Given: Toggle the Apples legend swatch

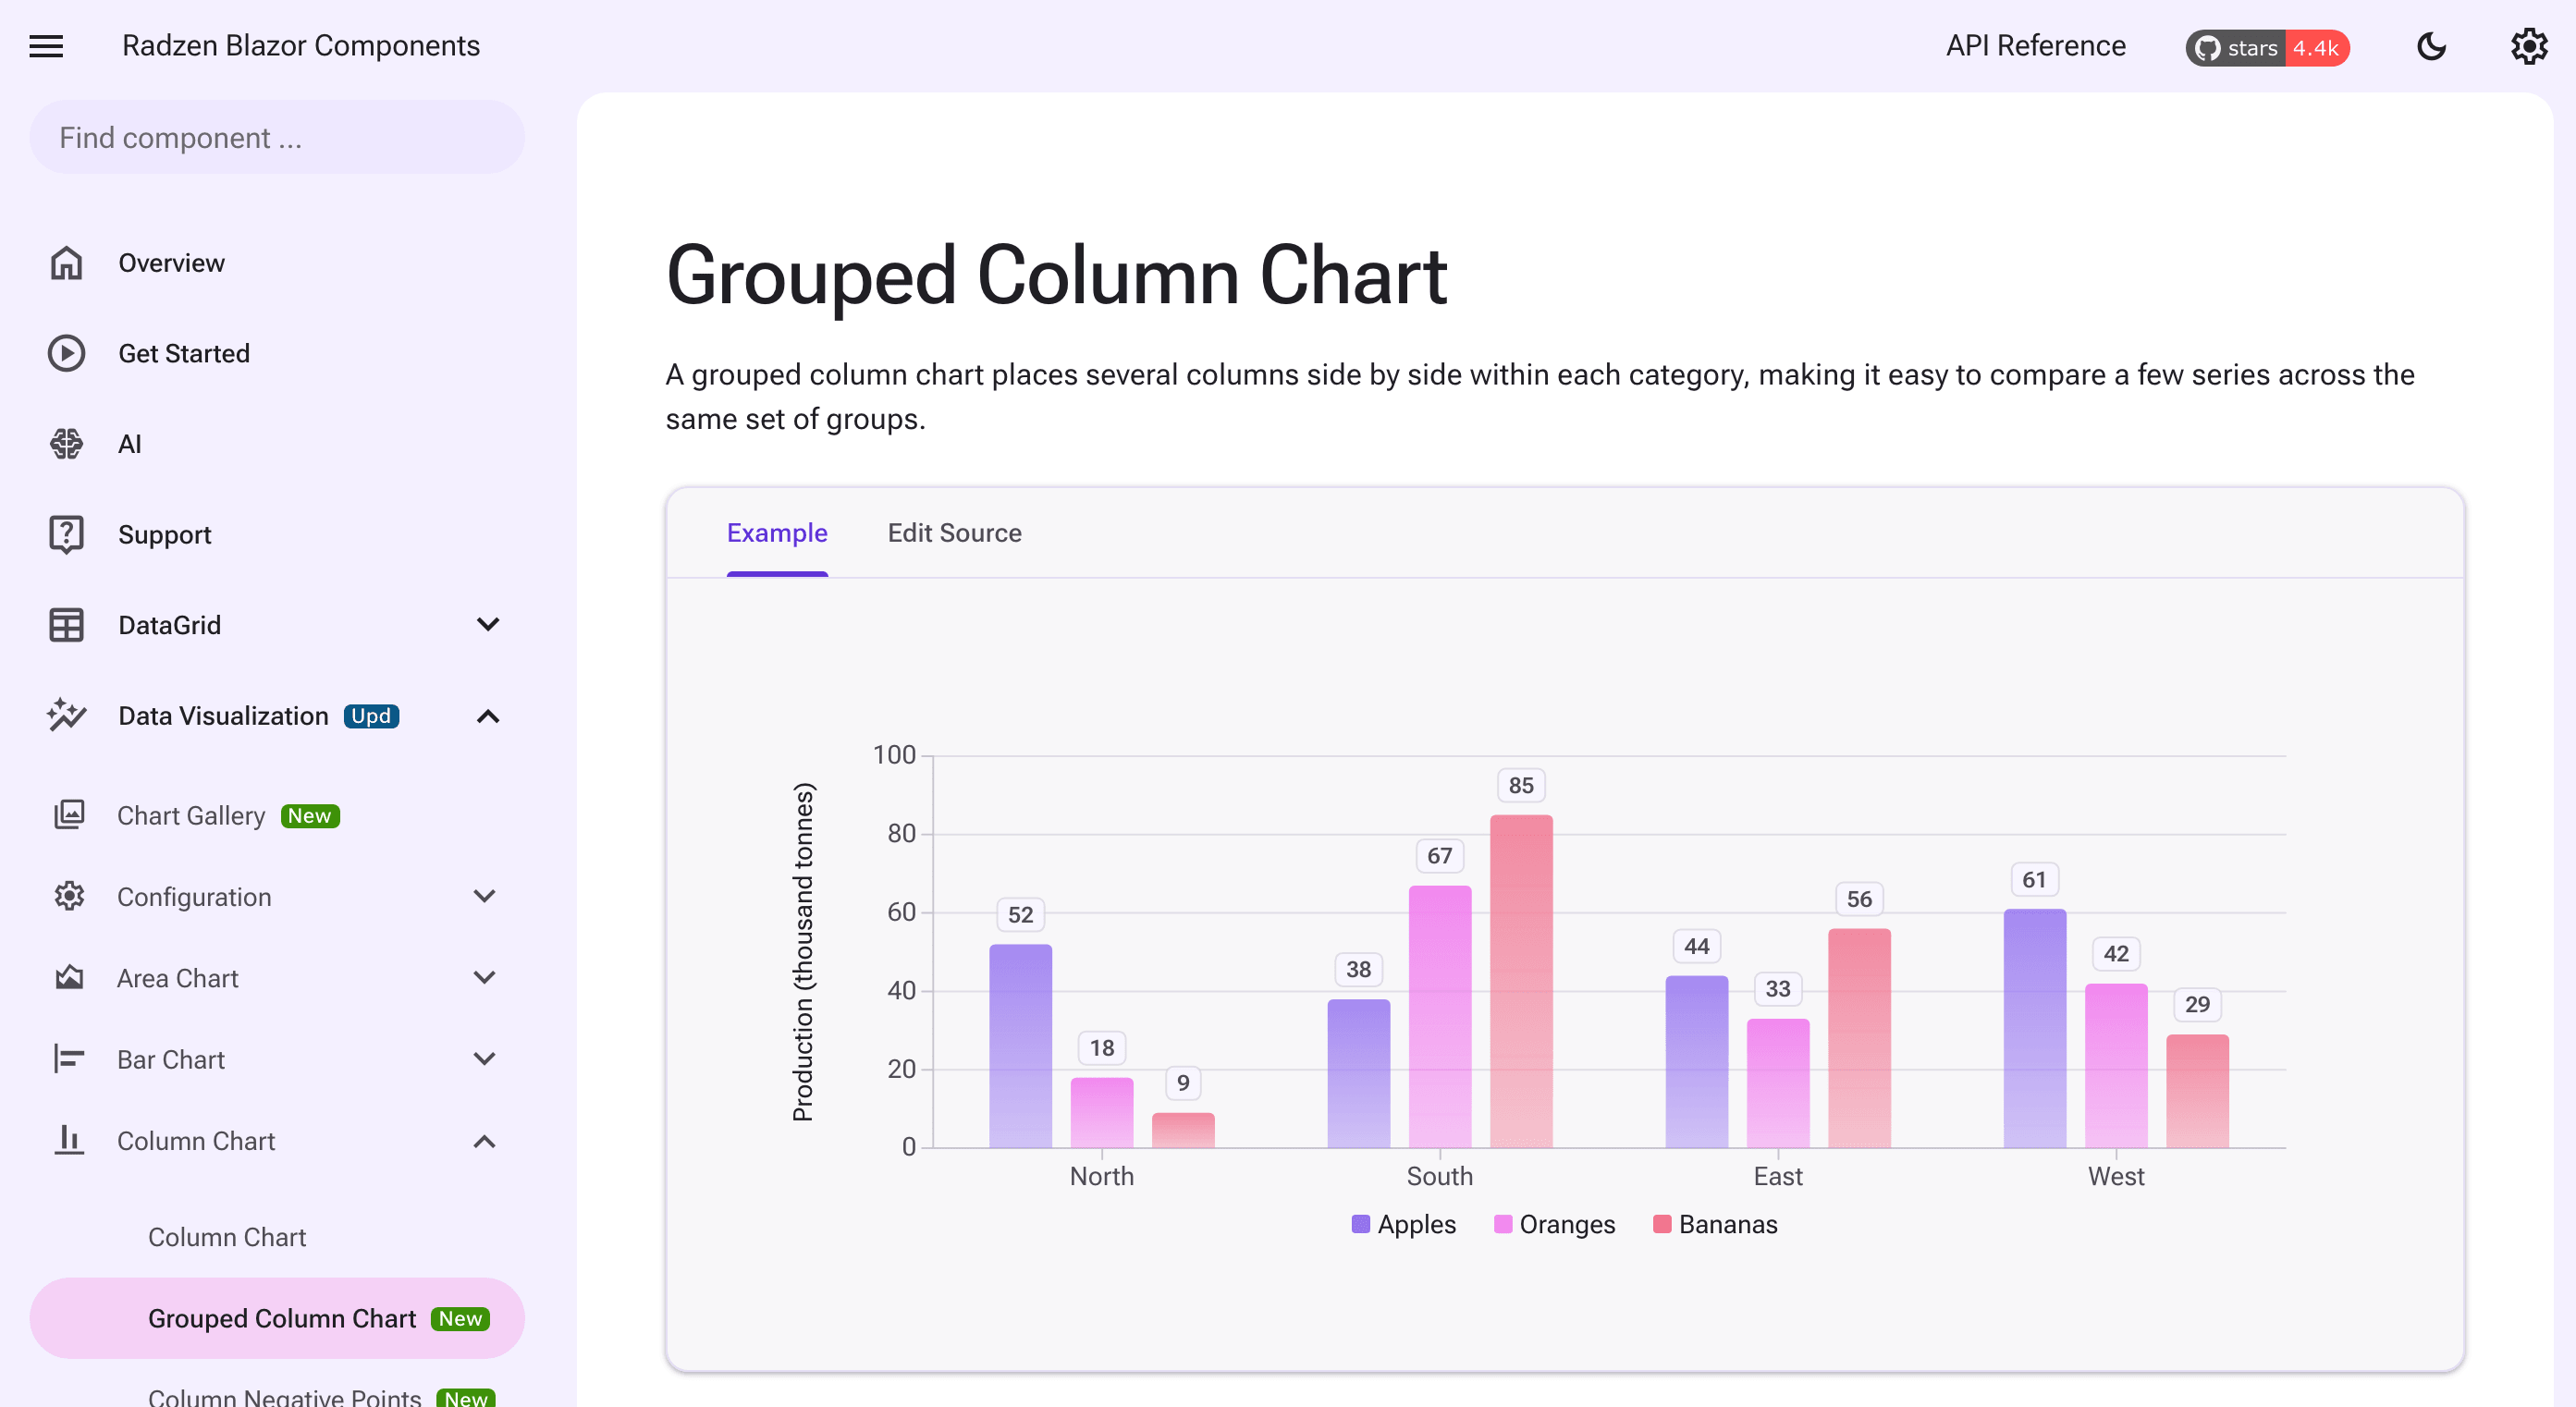Looking at the screenshot, I should (1360, 1224).
